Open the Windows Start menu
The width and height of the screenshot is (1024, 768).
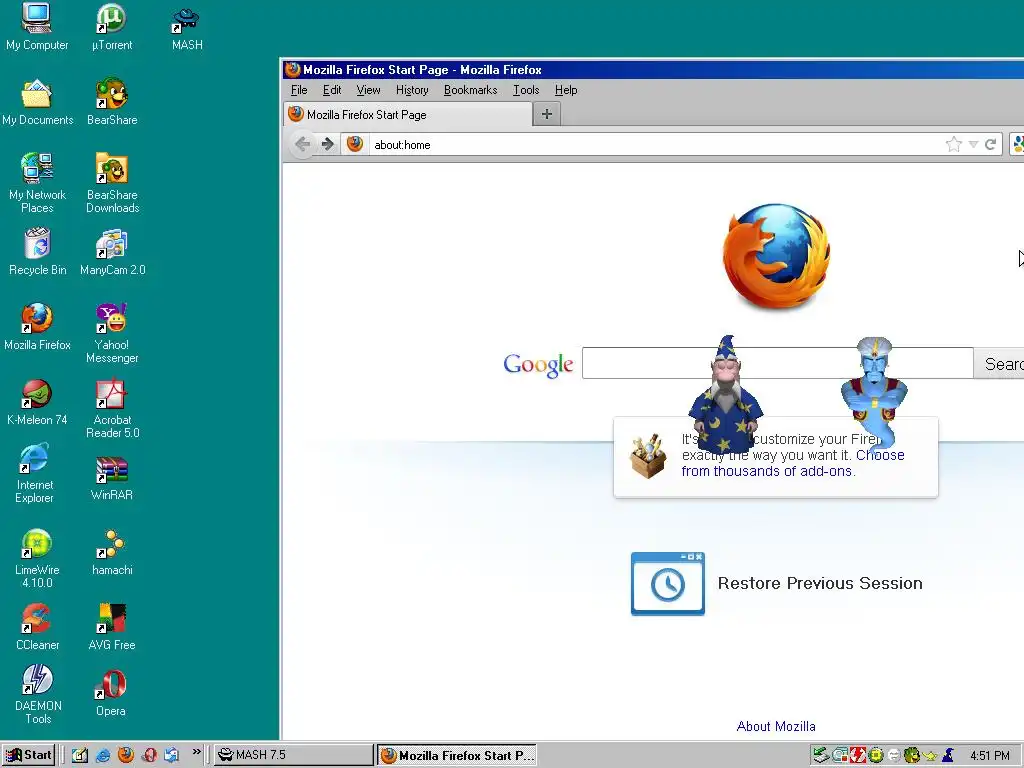coord(28,755)
